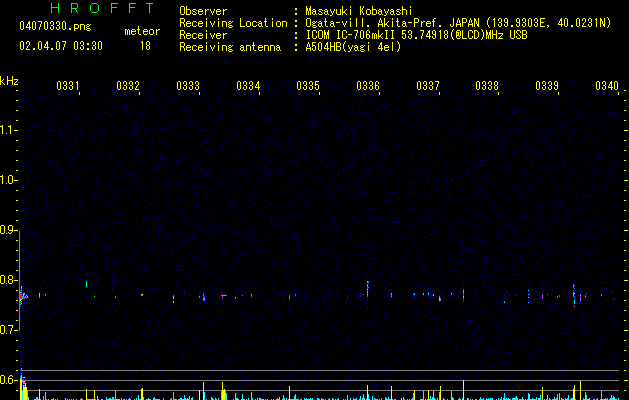Viewport: 629px width, 400px height.
Task: Select the A504HB(yagi 4el) antenna value
Action: pos(353,47)
